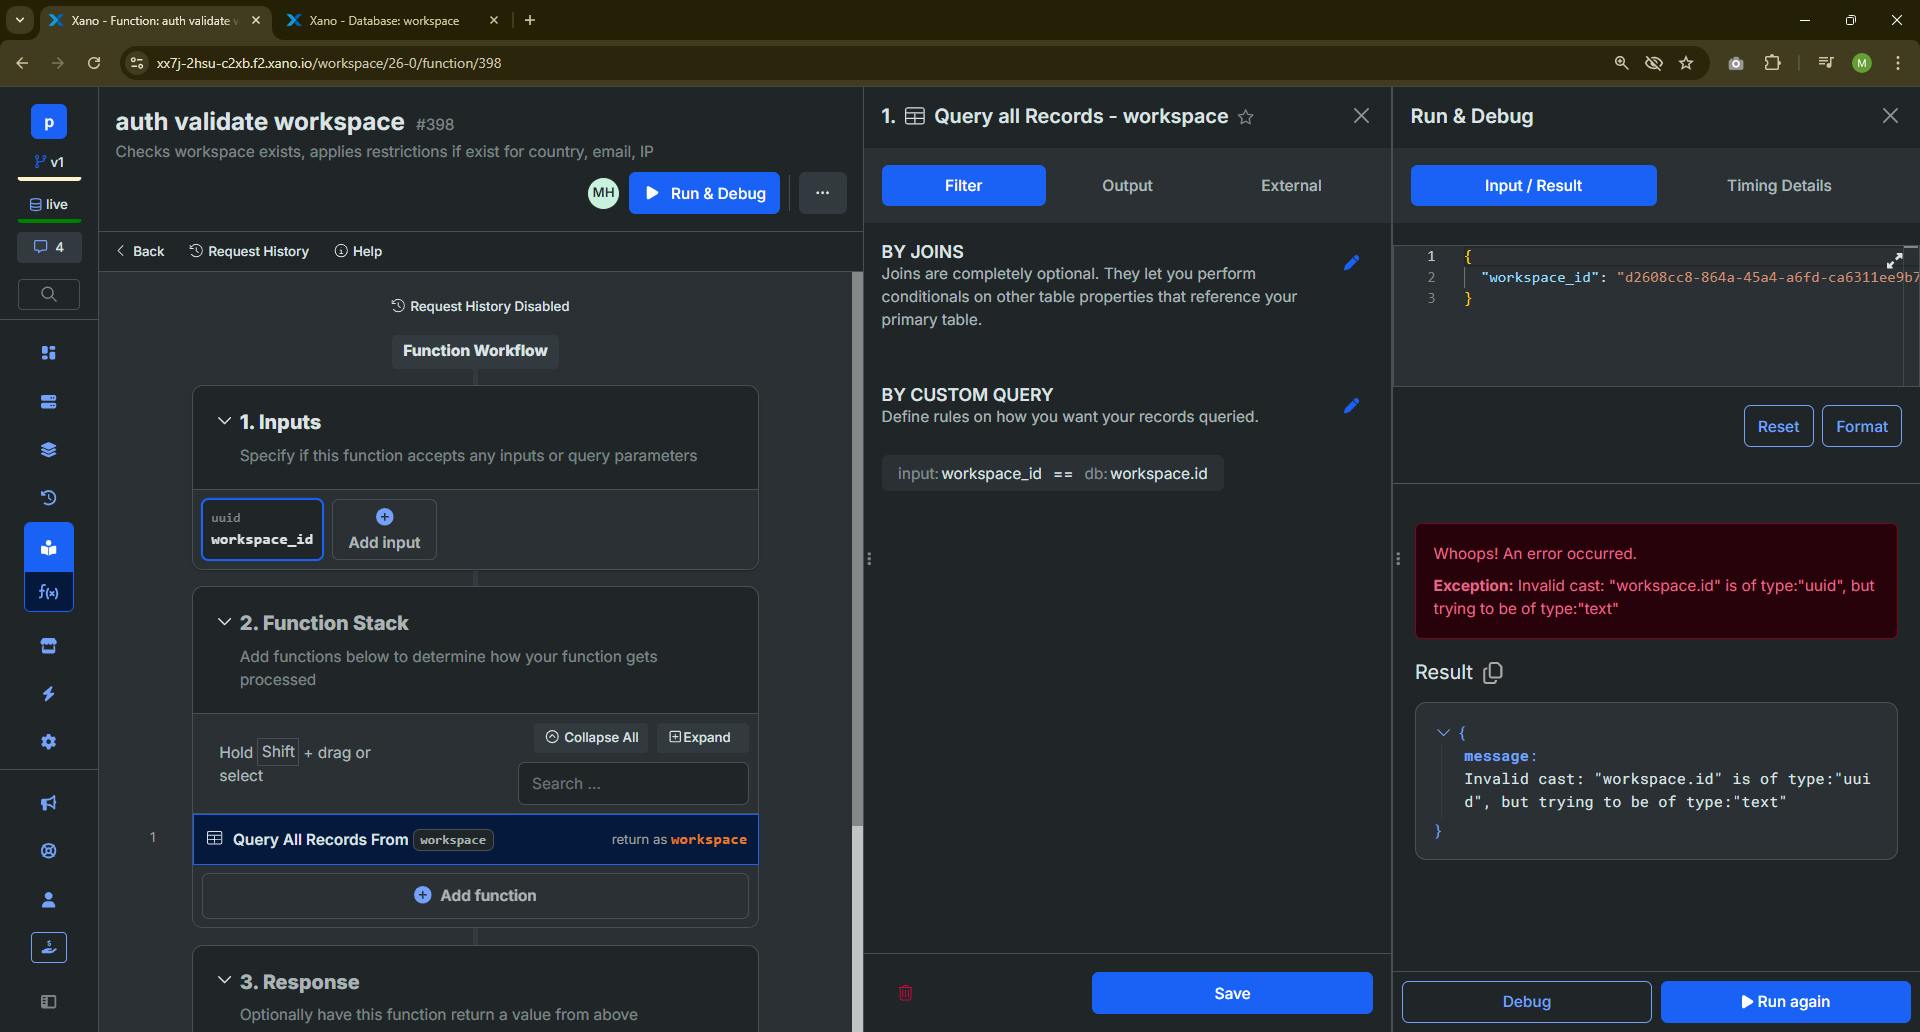Select the f(x) functions icon

click(49, 592)
